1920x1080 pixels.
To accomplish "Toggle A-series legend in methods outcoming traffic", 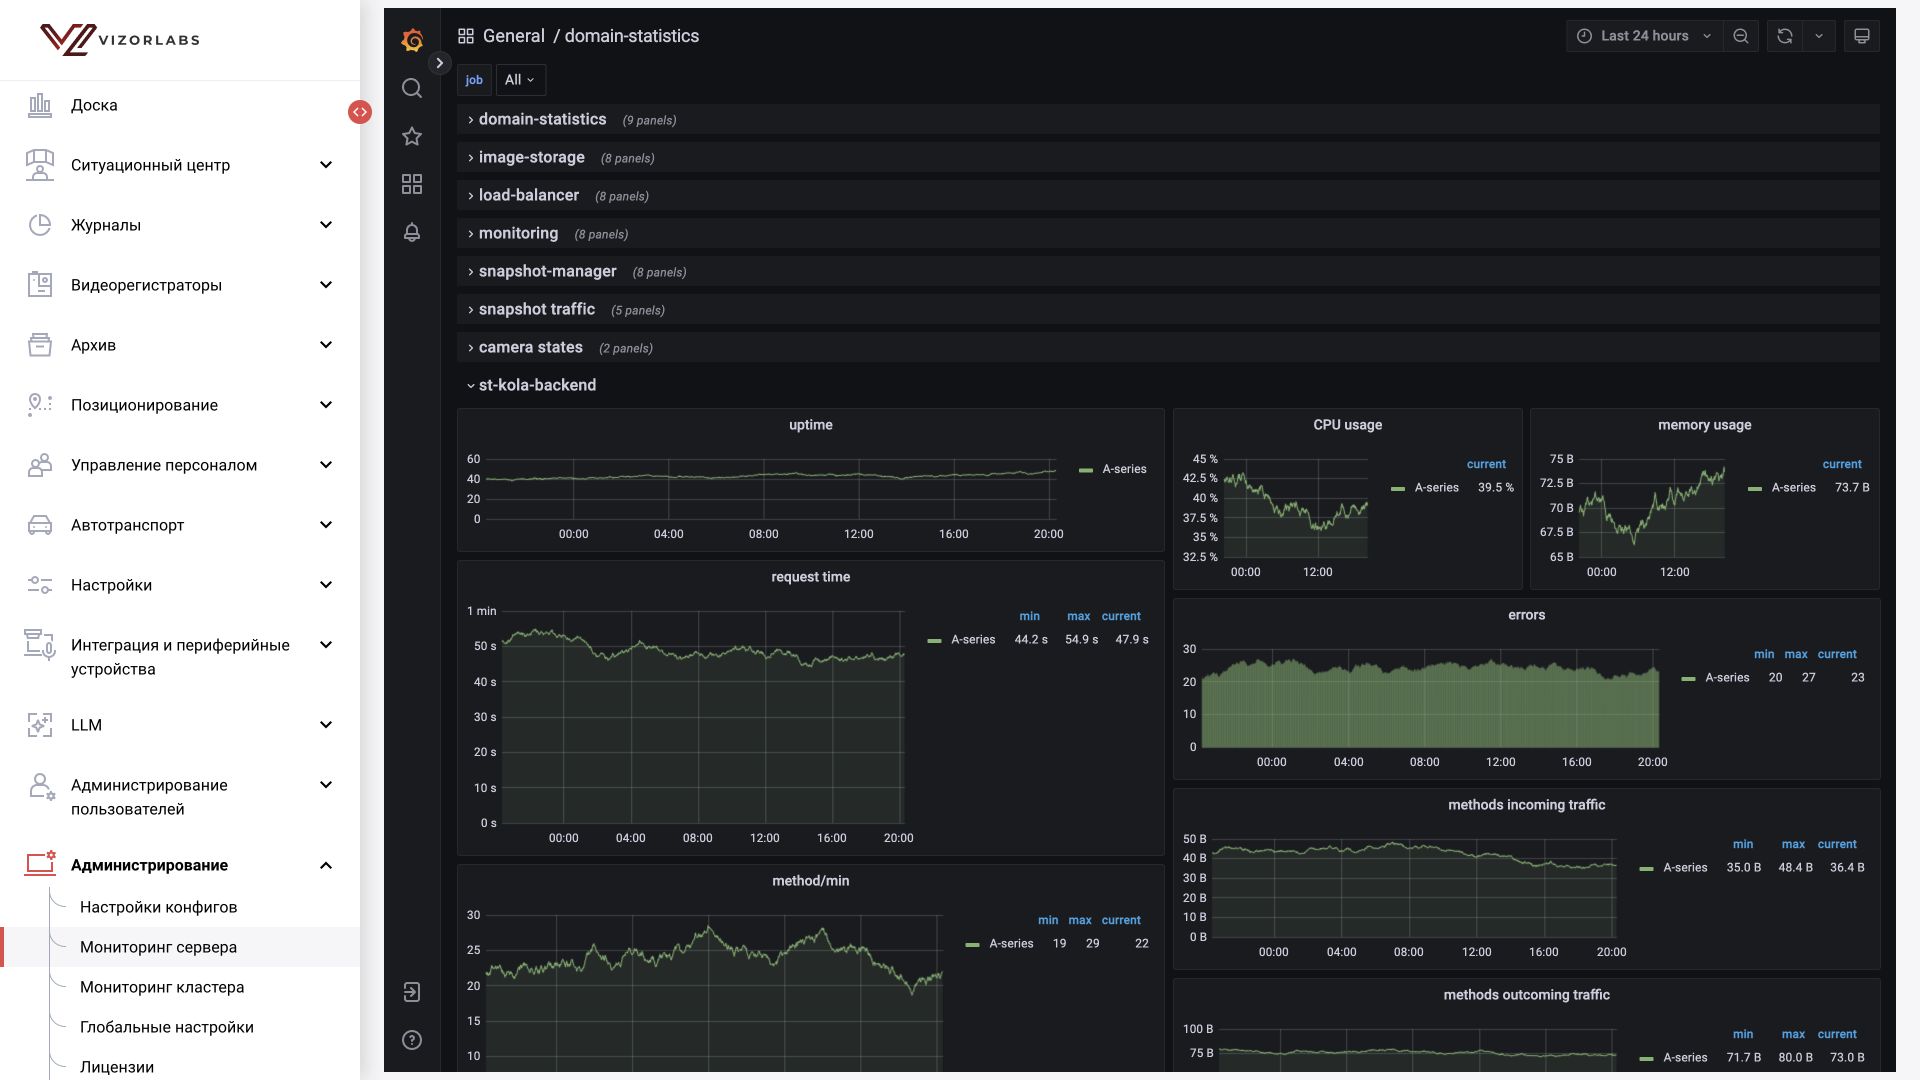I will coord(1685,1058).
